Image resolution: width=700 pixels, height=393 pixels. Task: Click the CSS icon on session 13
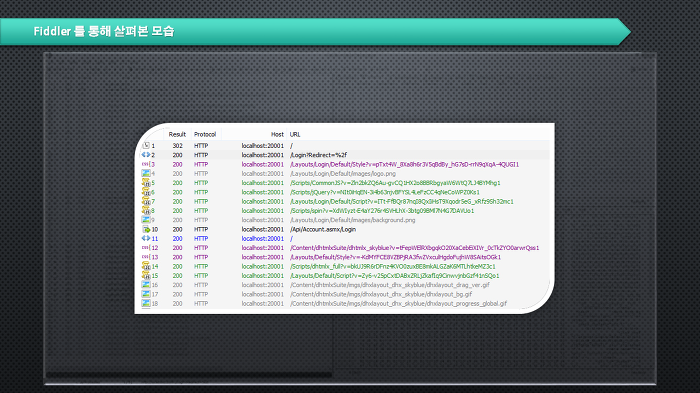pyautogui.click(x=145, y=257)
